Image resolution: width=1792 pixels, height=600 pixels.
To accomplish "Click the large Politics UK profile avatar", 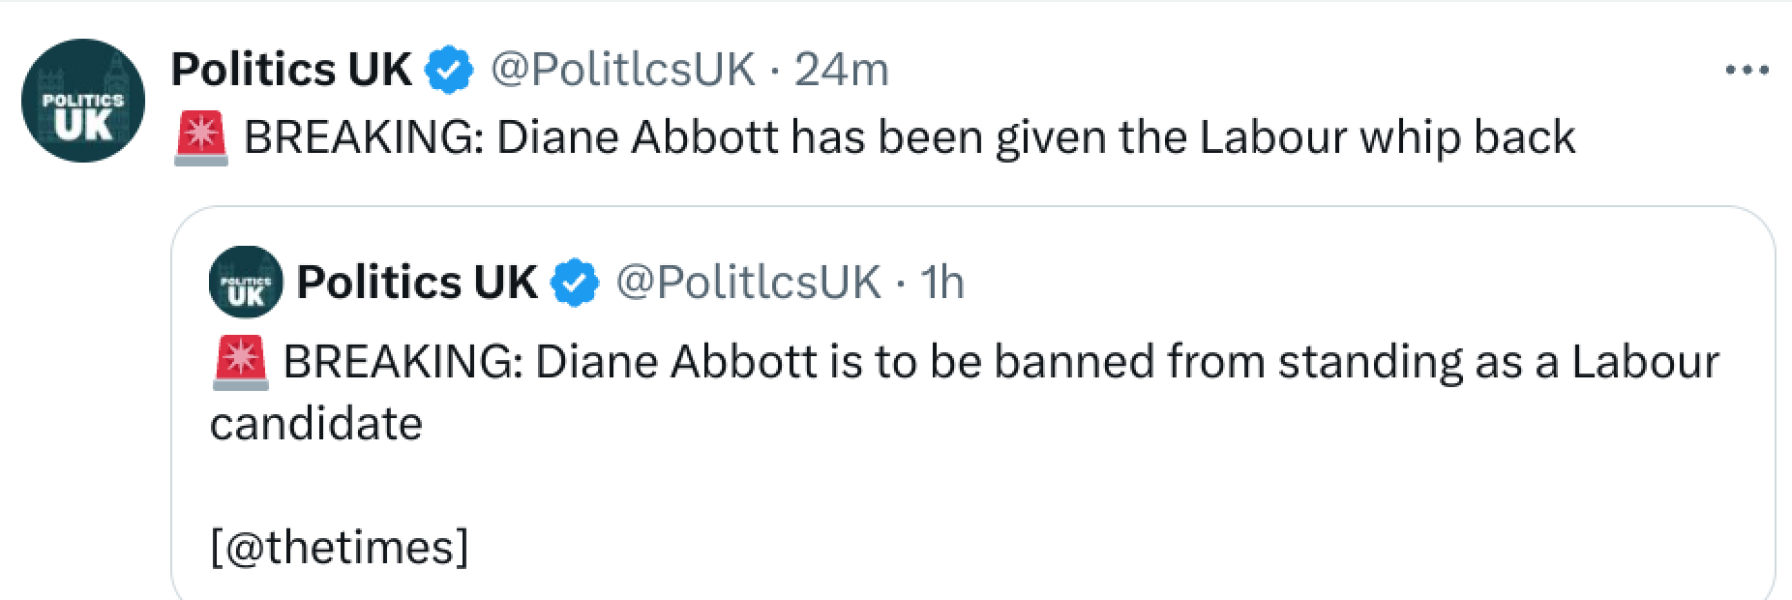I will point(83,101).
